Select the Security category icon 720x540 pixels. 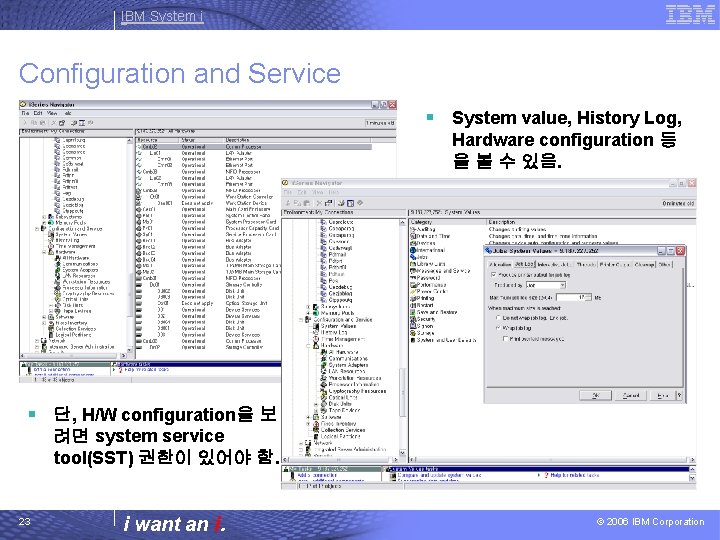(413, 319)
